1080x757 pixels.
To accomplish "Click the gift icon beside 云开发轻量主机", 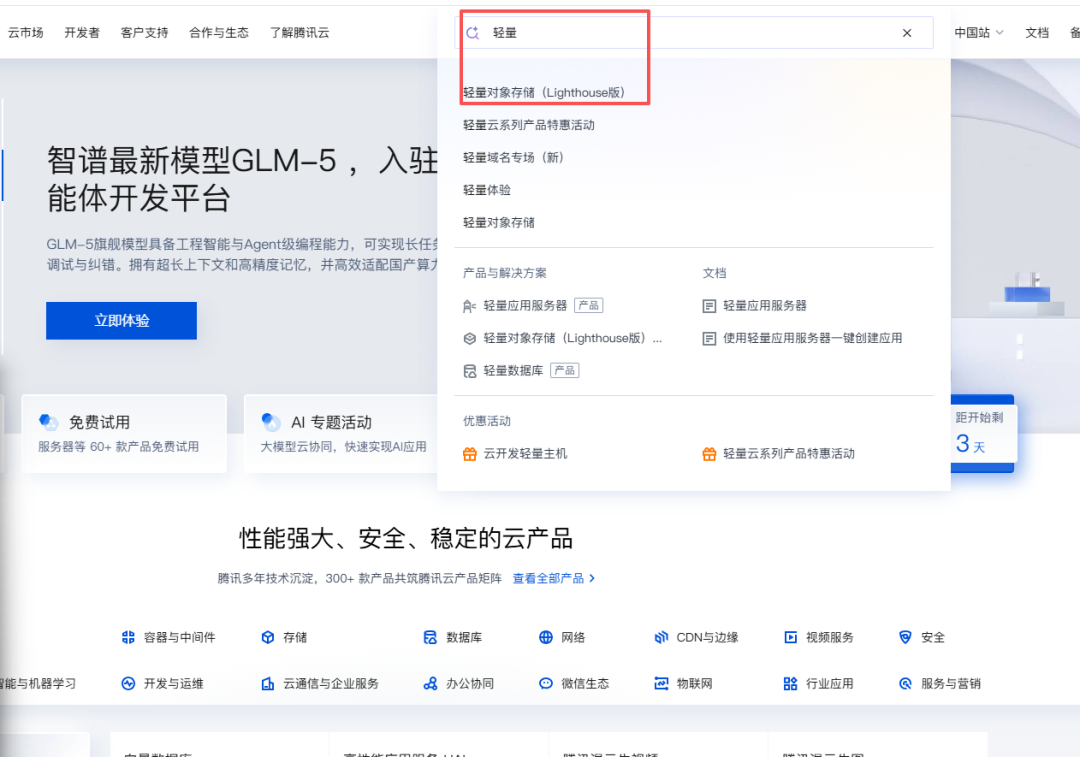I will click(x=470, y=454).
